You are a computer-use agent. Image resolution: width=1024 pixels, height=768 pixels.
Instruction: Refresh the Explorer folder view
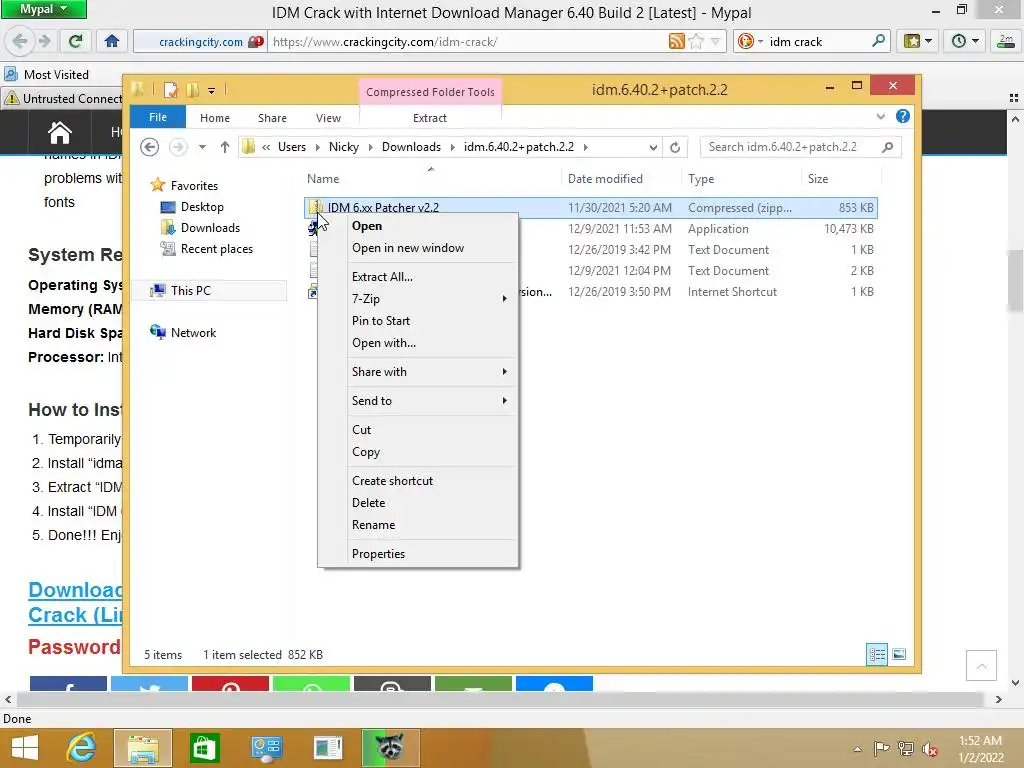[675, 147]
